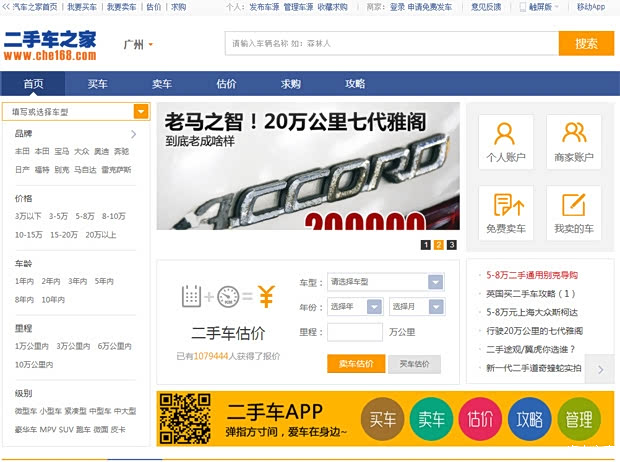This screenshot has height=462, width=620.
Task: Go to banner slide 3
Action: click(452, 245)
